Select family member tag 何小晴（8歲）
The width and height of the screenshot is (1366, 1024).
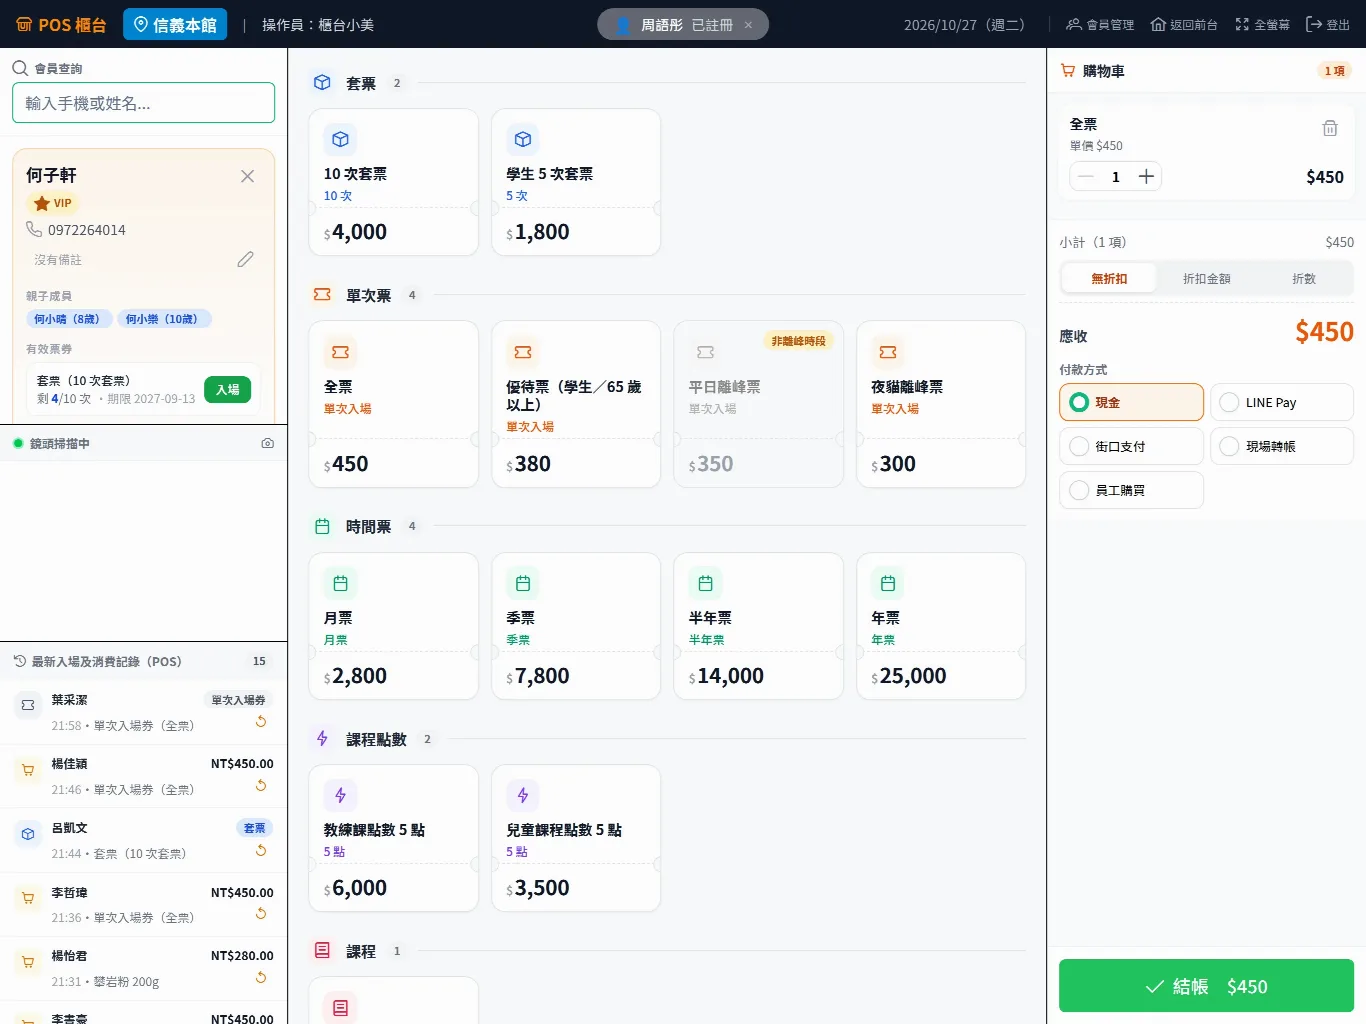pyautogui.click(x=67, y=319)
